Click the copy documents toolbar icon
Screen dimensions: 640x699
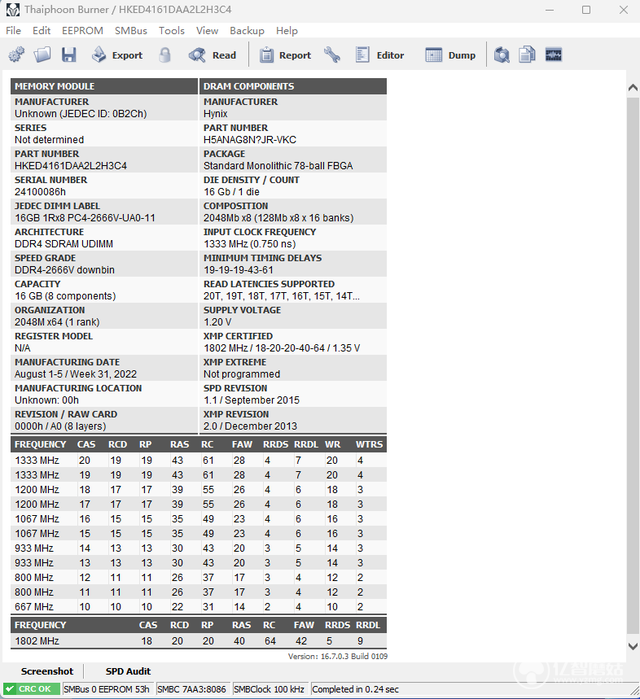click(x=527, y=55)
